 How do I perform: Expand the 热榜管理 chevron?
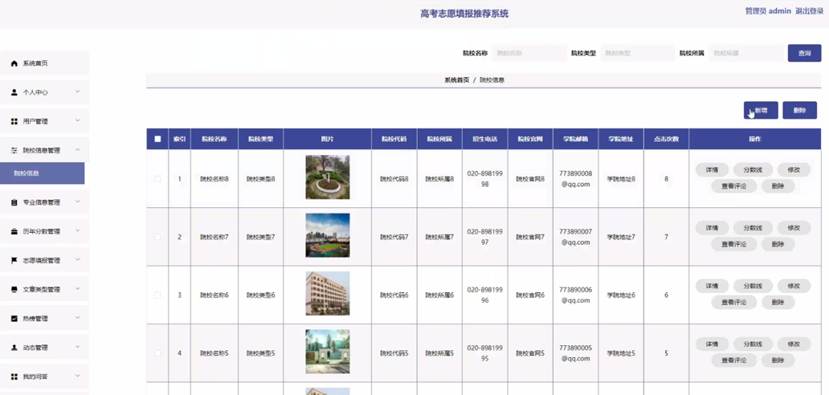(x=77, y=318)
